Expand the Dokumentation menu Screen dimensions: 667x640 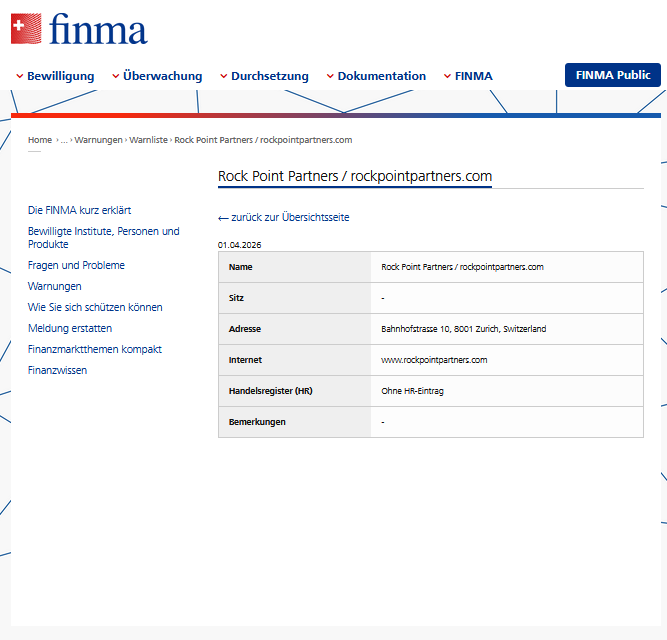click(376, 76)
